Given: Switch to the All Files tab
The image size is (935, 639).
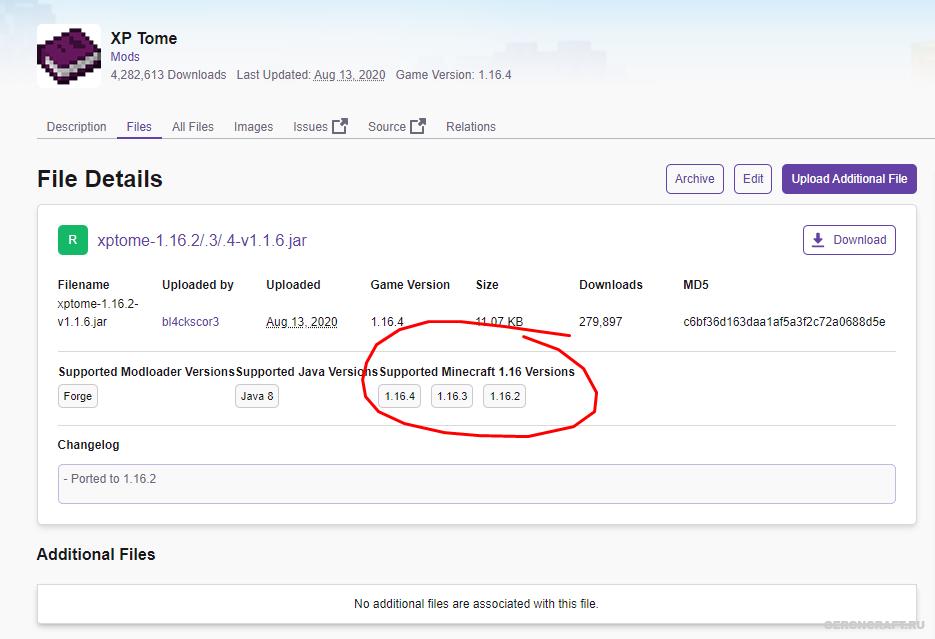Looking at the screenshot, I should click(193, 127).
